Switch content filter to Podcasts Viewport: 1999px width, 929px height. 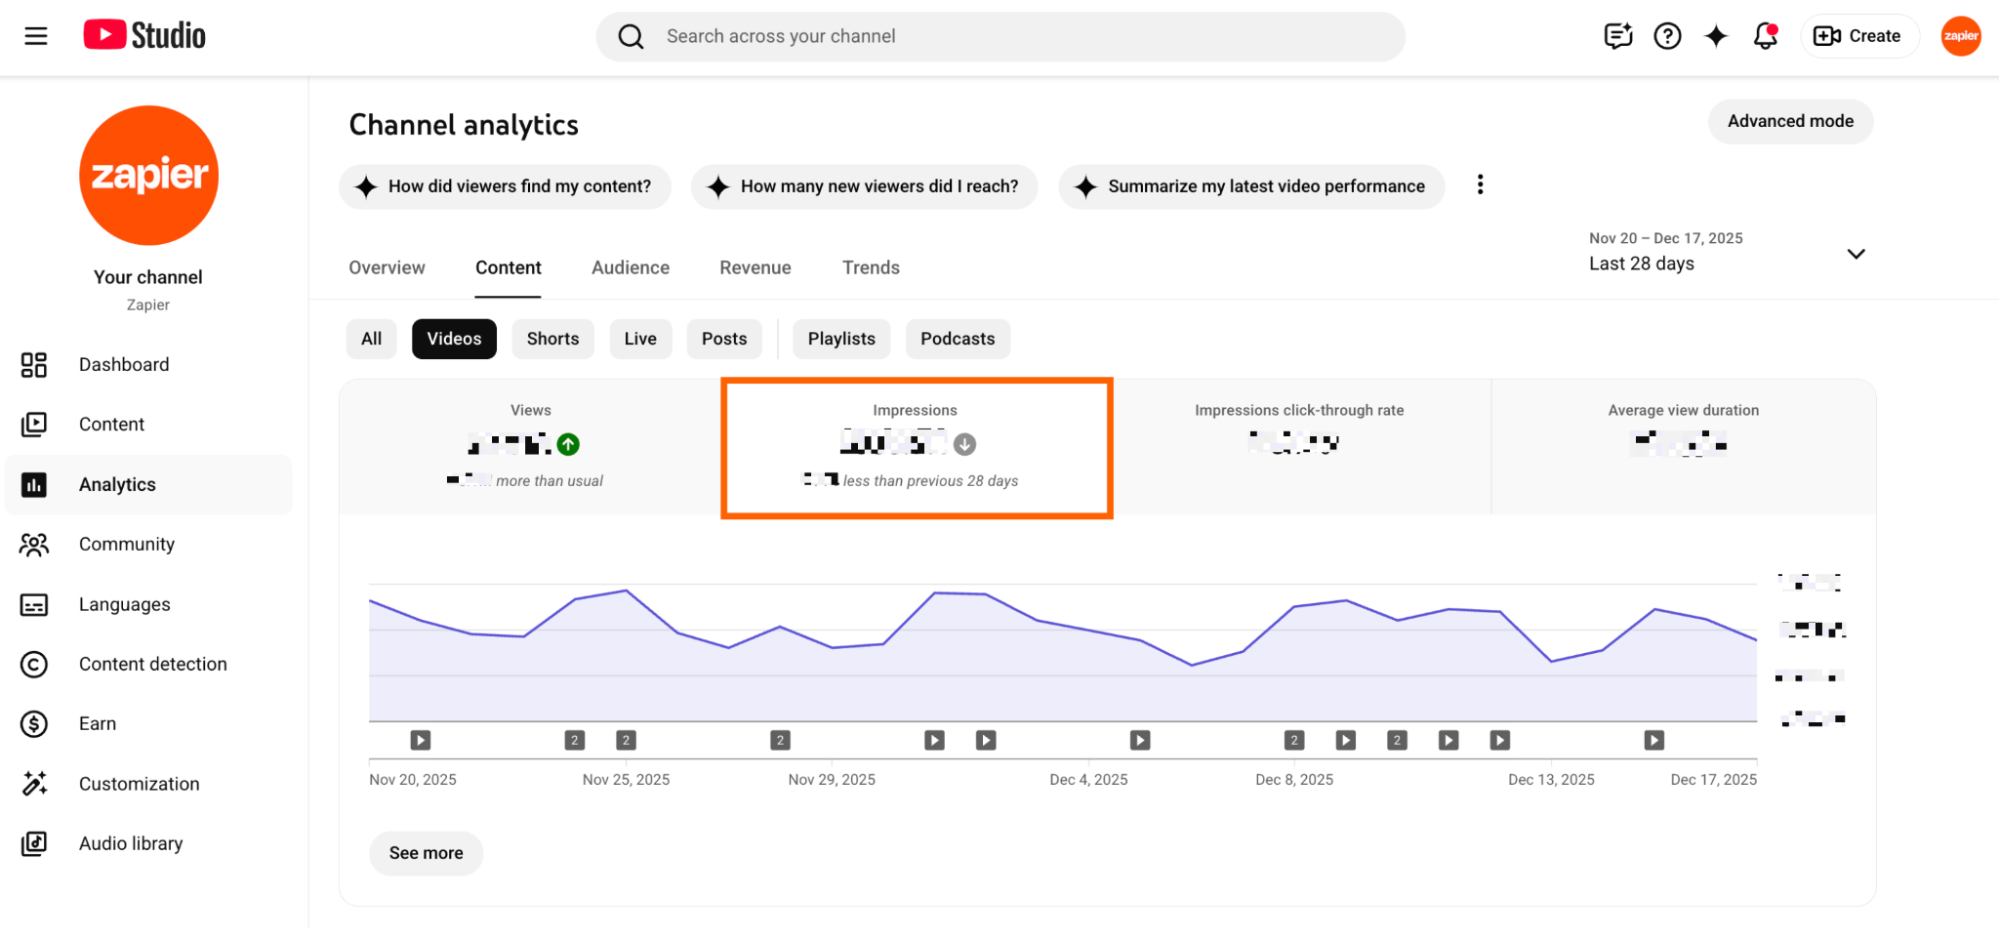coord(957,339)
